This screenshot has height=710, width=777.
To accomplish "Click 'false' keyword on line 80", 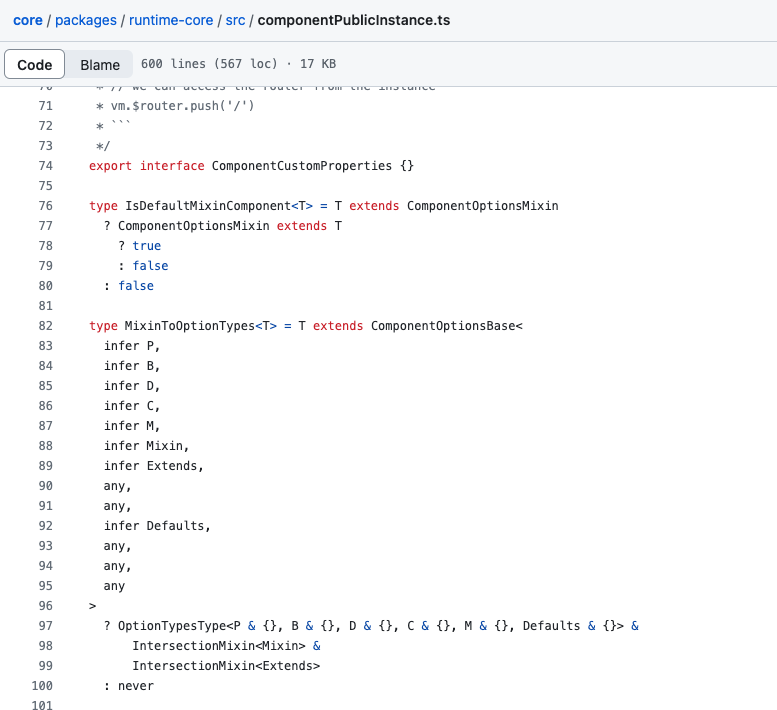I will (136, 286).
